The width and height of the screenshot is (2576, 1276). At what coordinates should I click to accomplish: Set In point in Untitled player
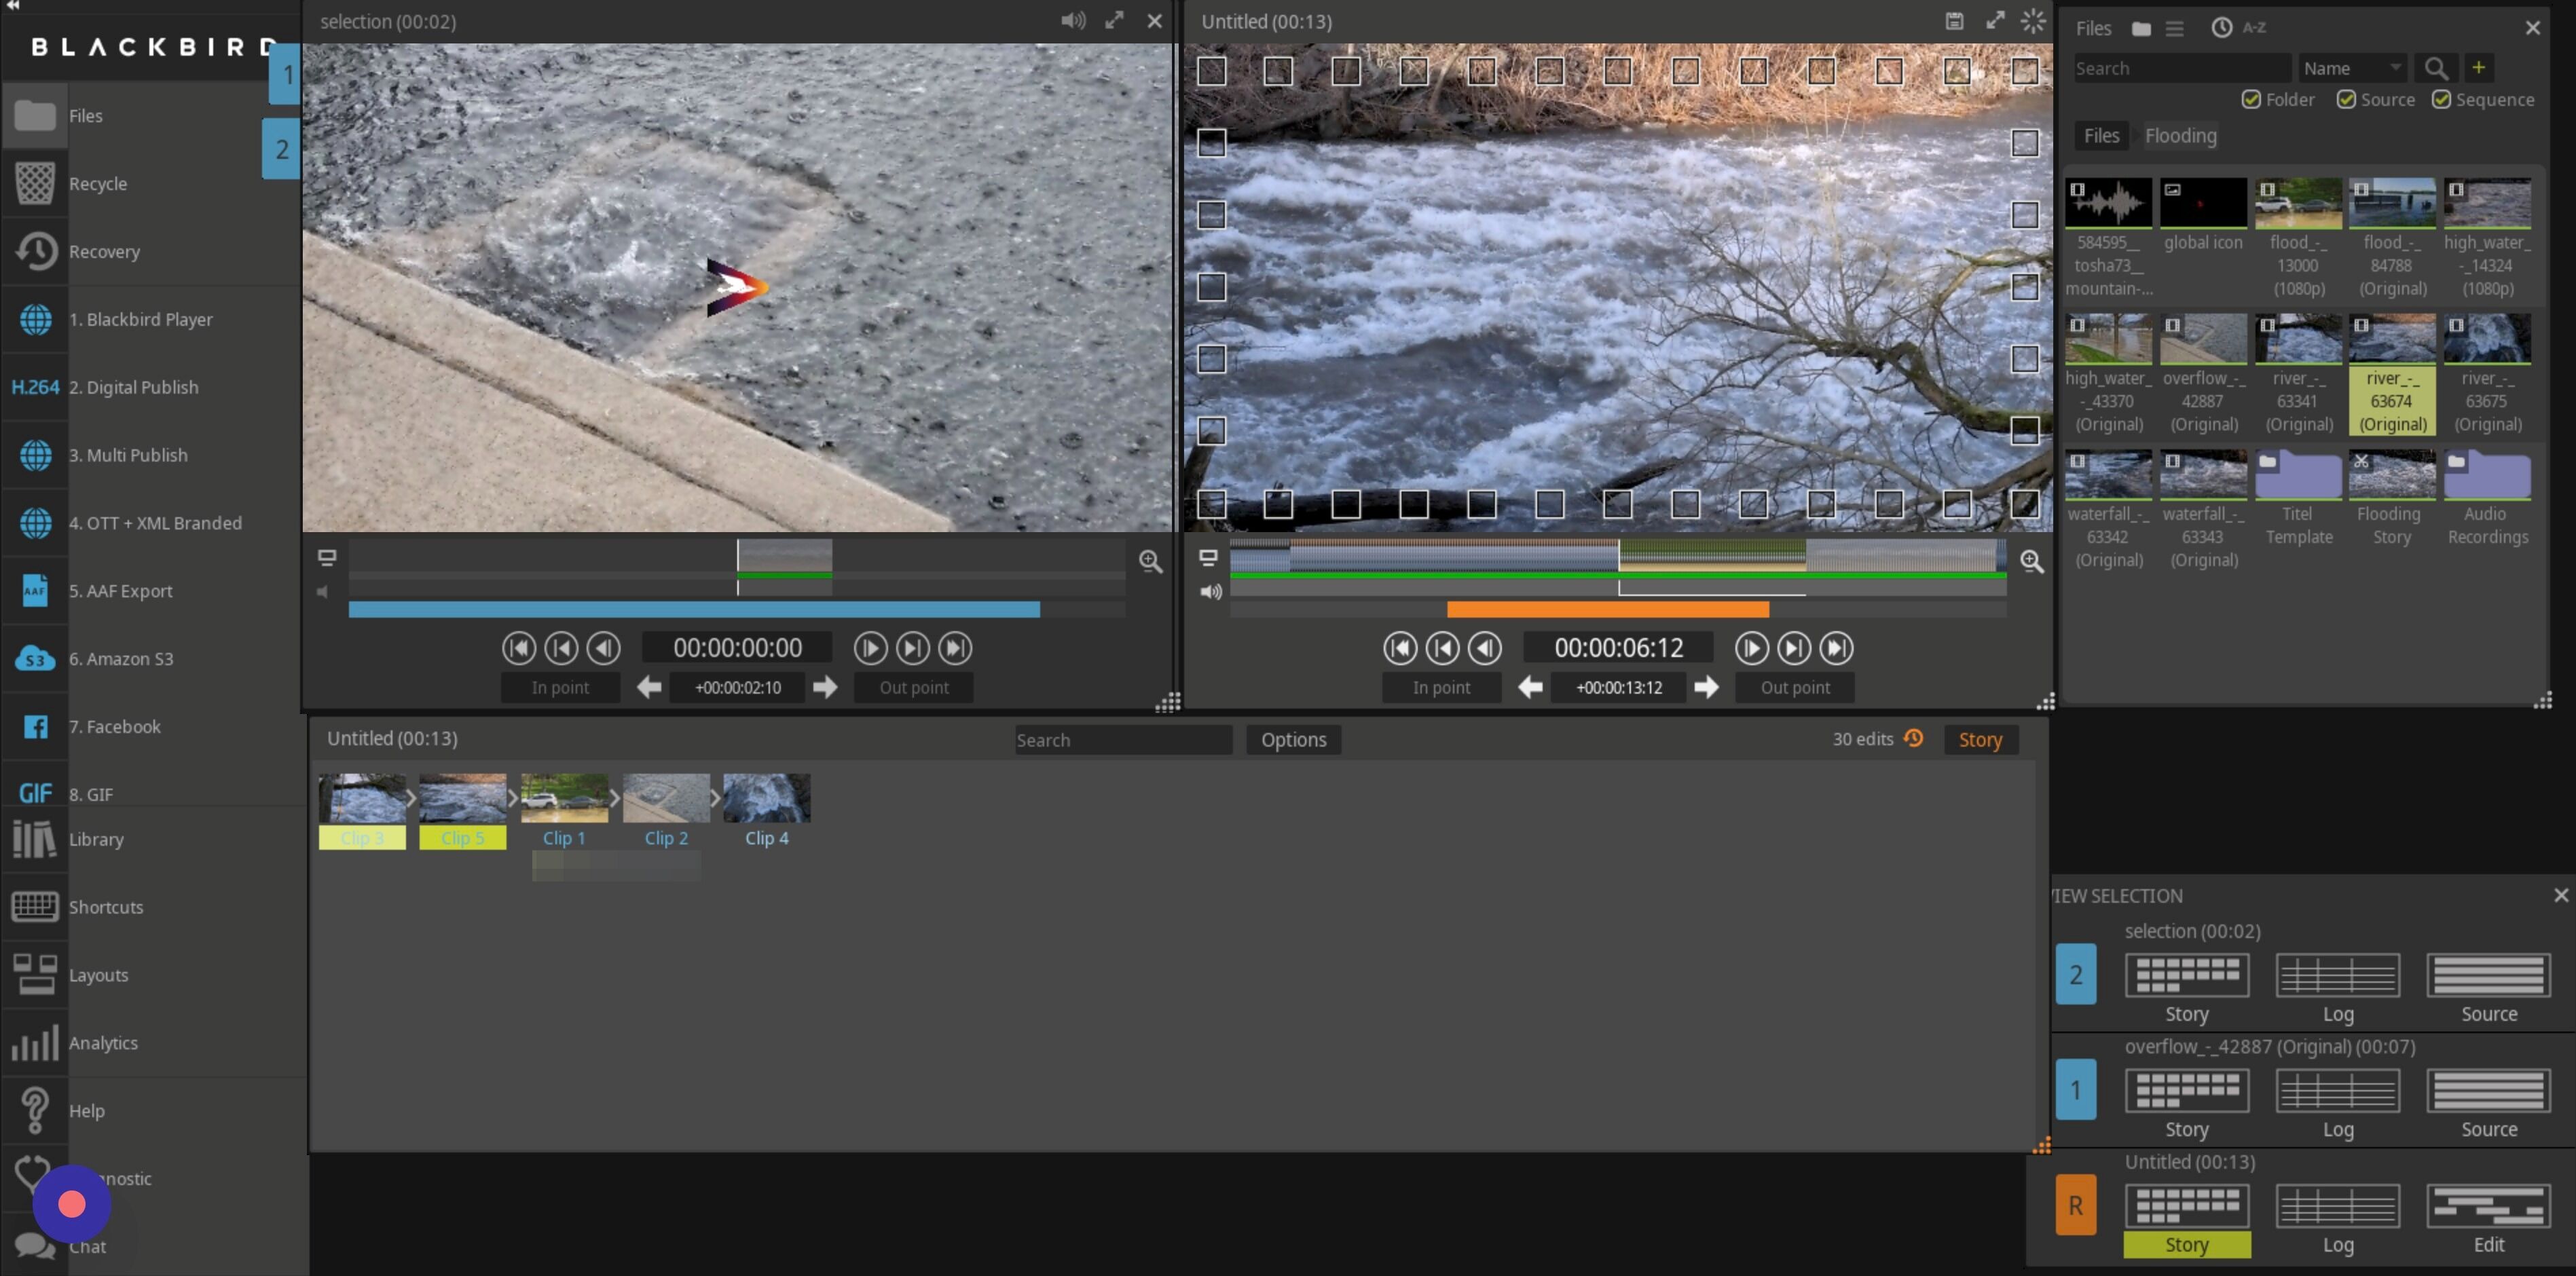tap(1441, 688)
